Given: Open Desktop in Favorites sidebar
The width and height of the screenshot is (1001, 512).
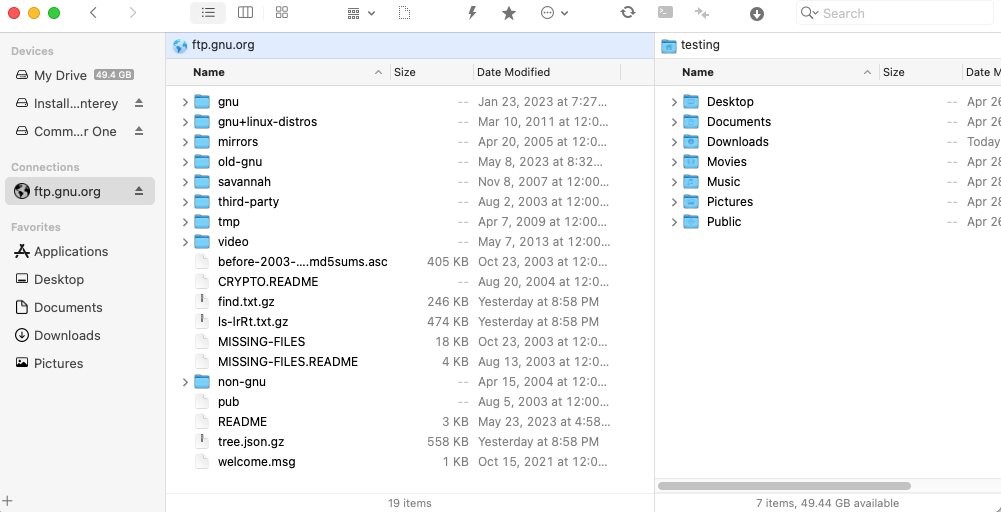Looking at the screenshot, I should (x=80, y=280).
